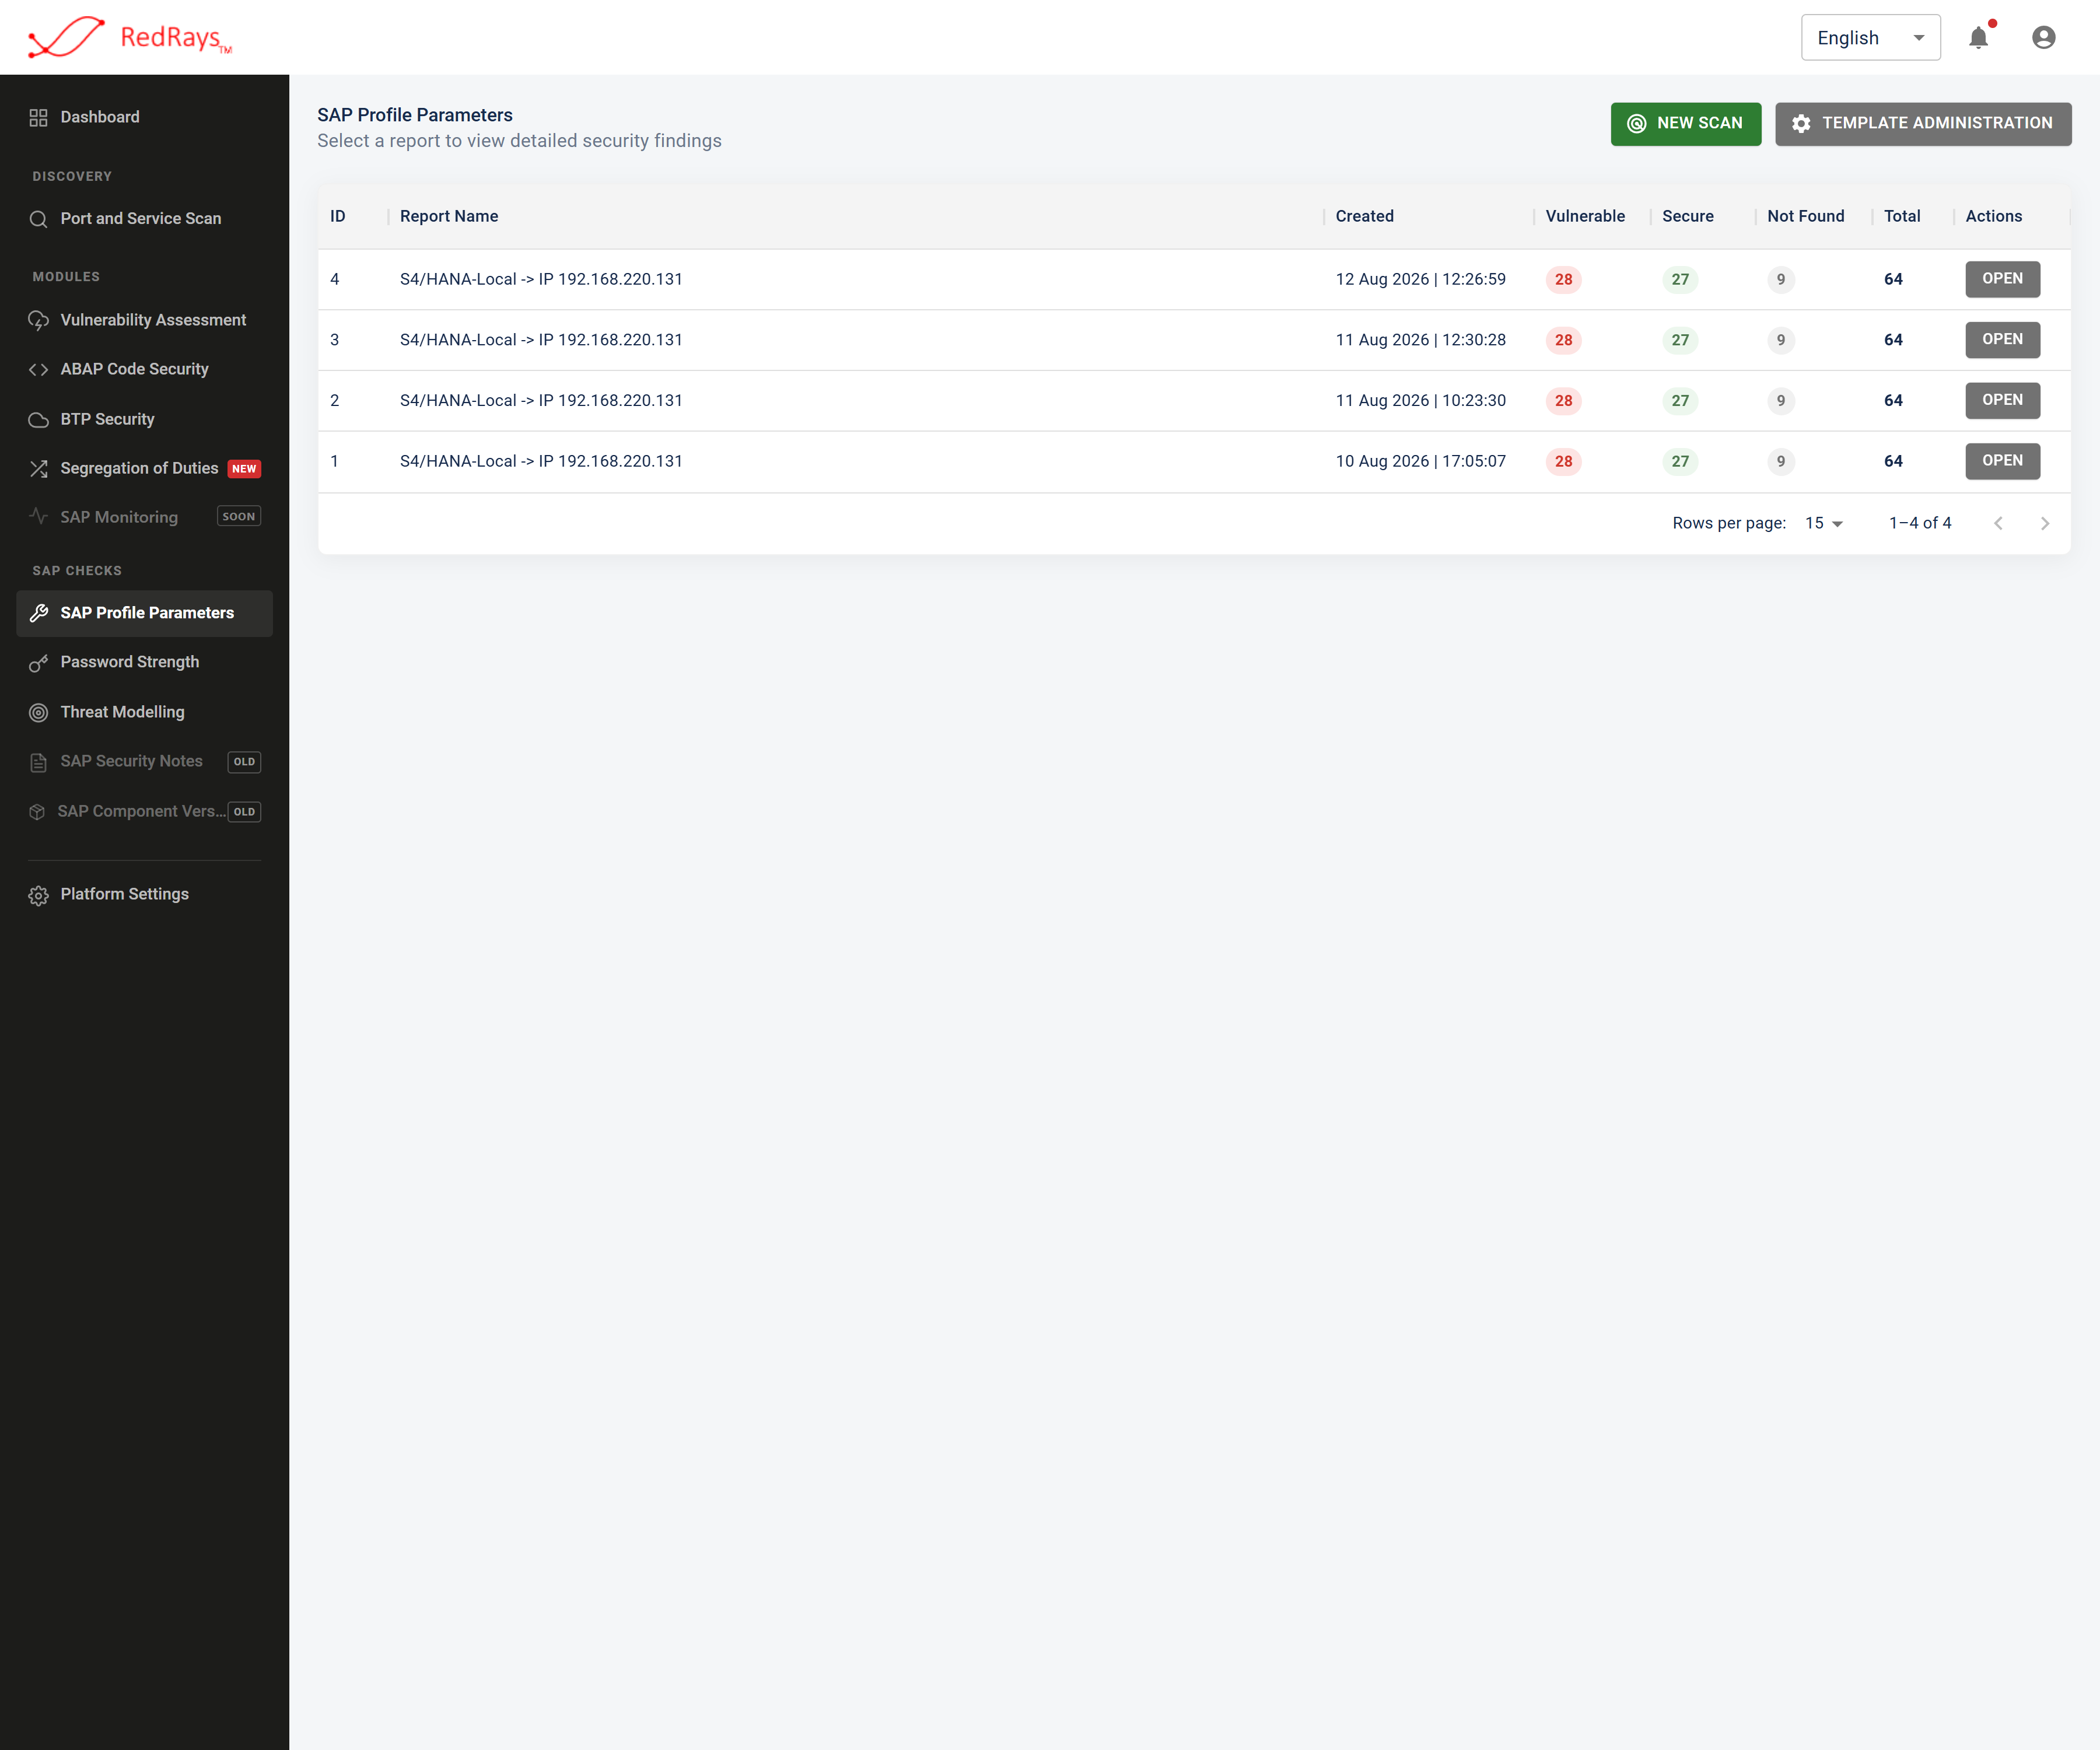Sort by Report Name column header

tap(449, 216)
